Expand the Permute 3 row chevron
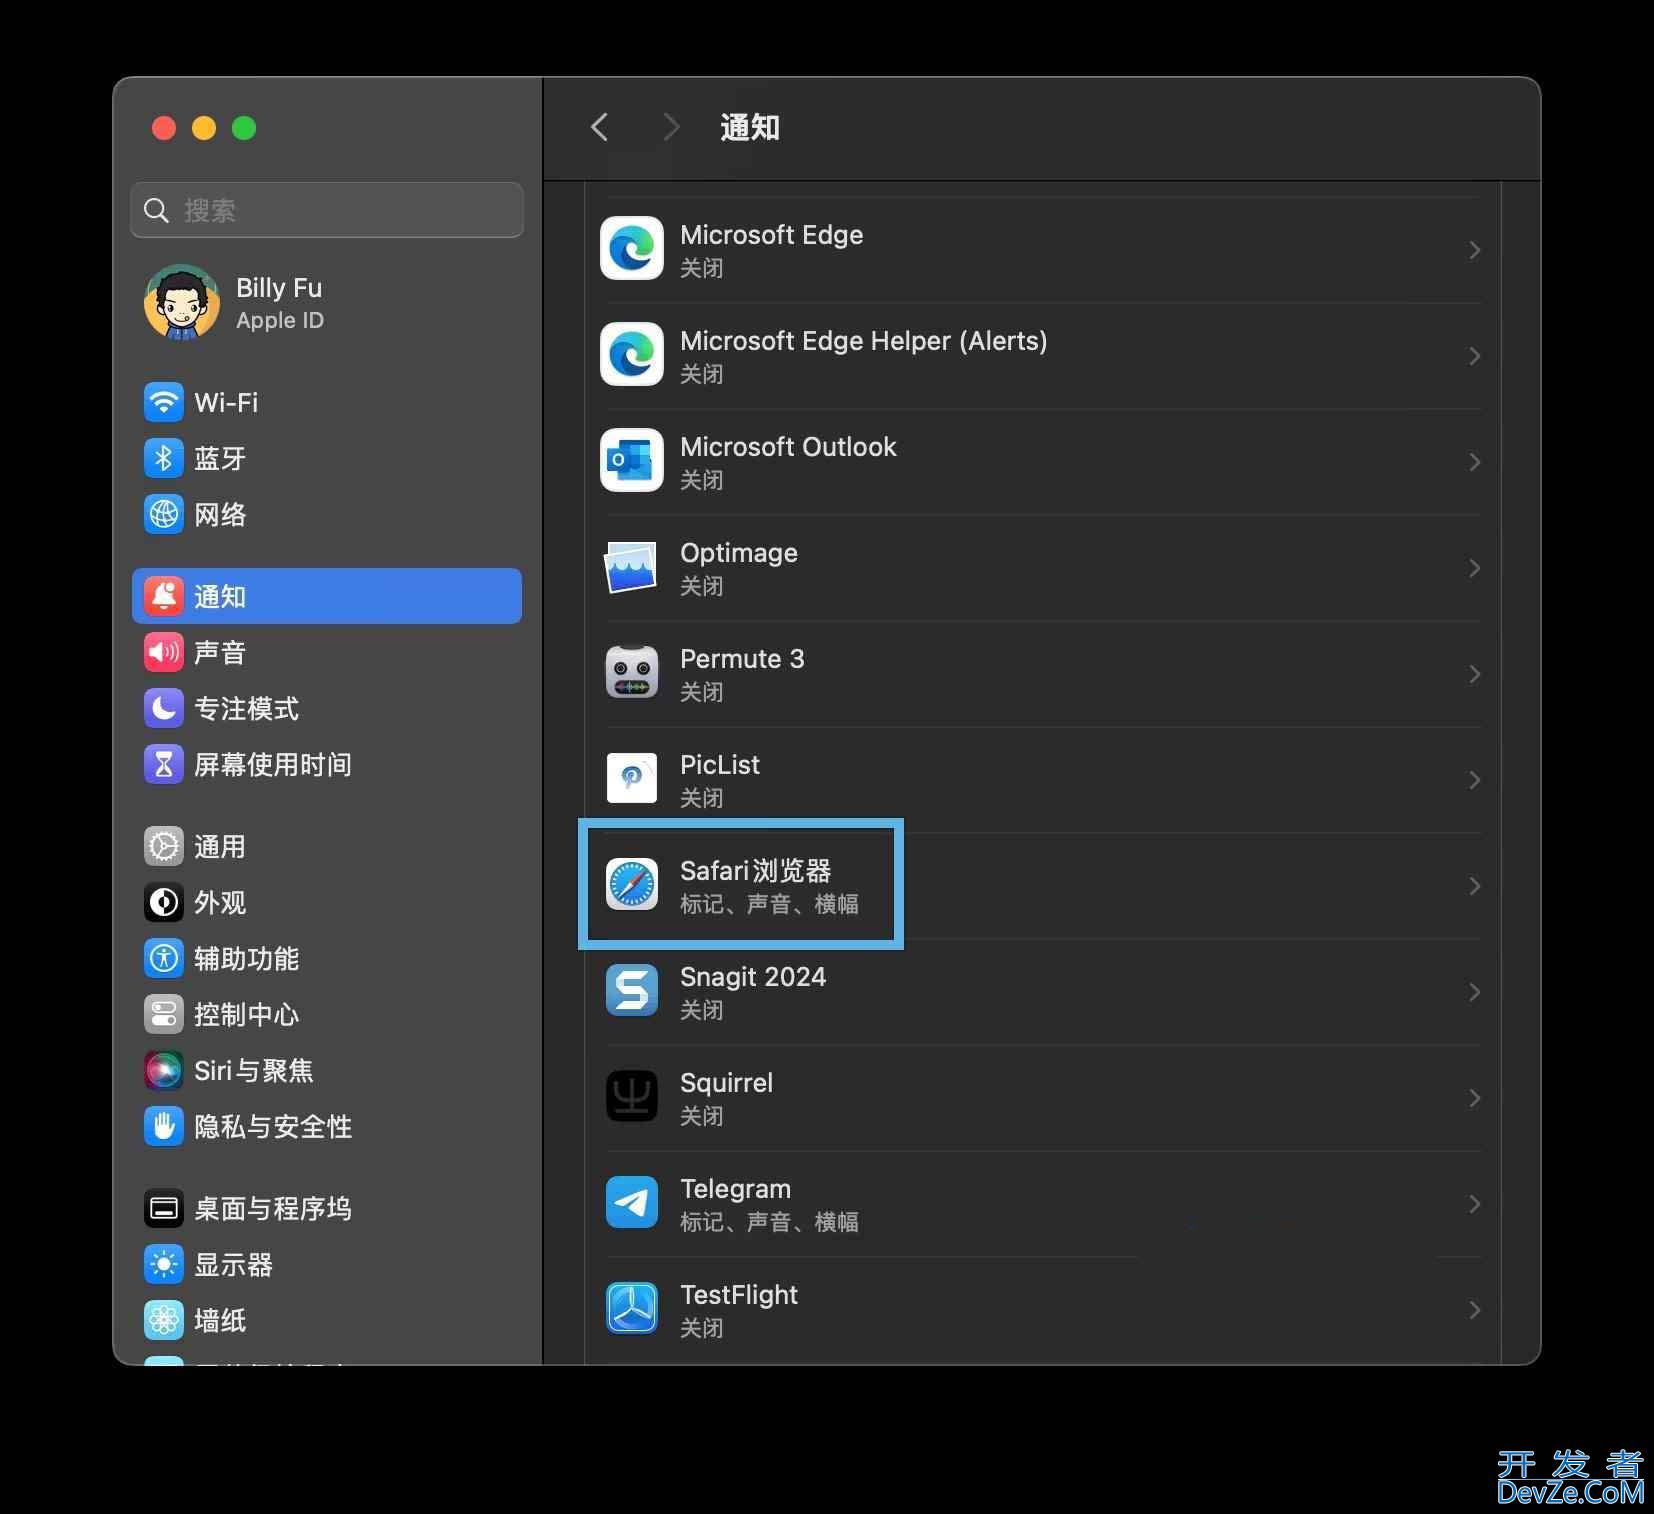1654x1514 pixels. pos(1474,674)
